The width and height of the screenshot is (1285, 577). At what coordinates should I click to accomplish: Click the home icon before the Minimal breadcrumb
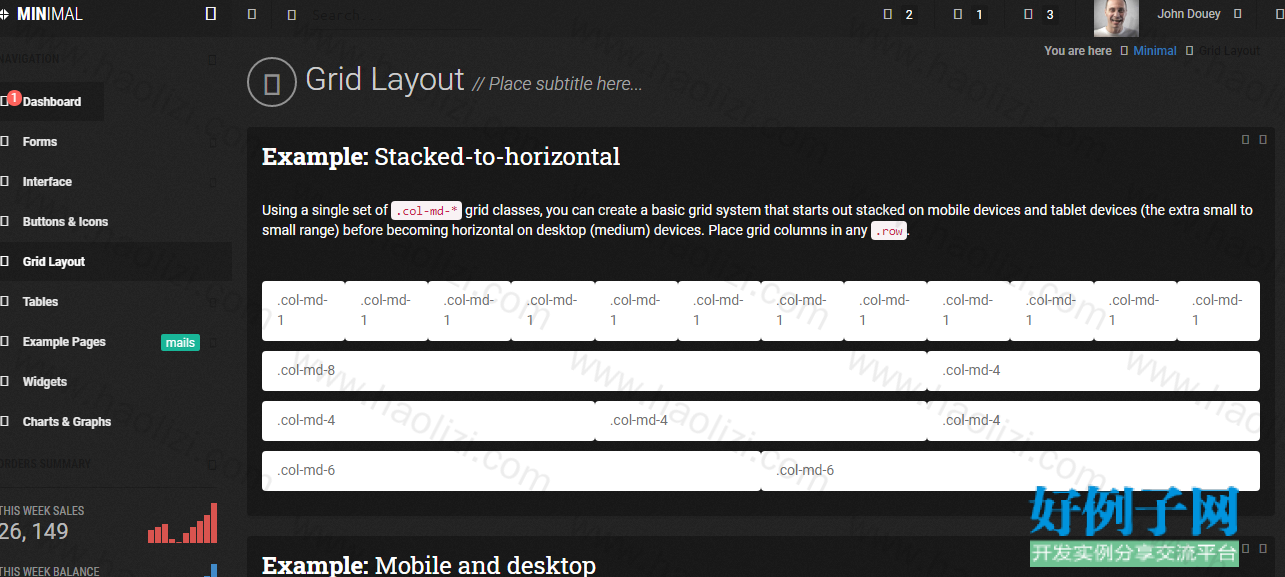click(x=1124, y=50)
